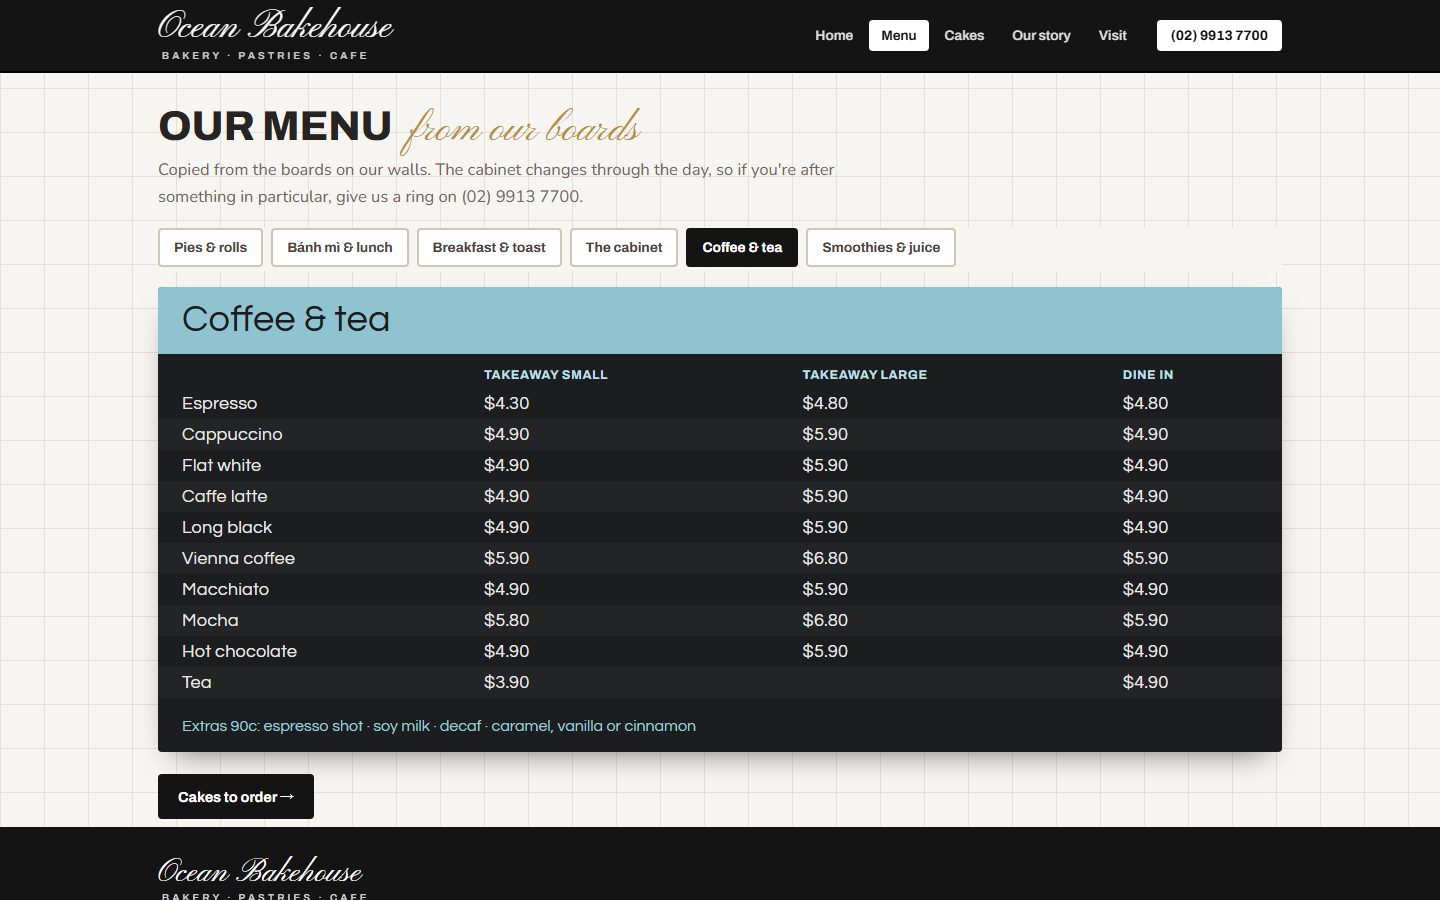Screen dimensions: 1440x900
Task: Switch to the Pies & rolls tab
Action: coord(210,247)
